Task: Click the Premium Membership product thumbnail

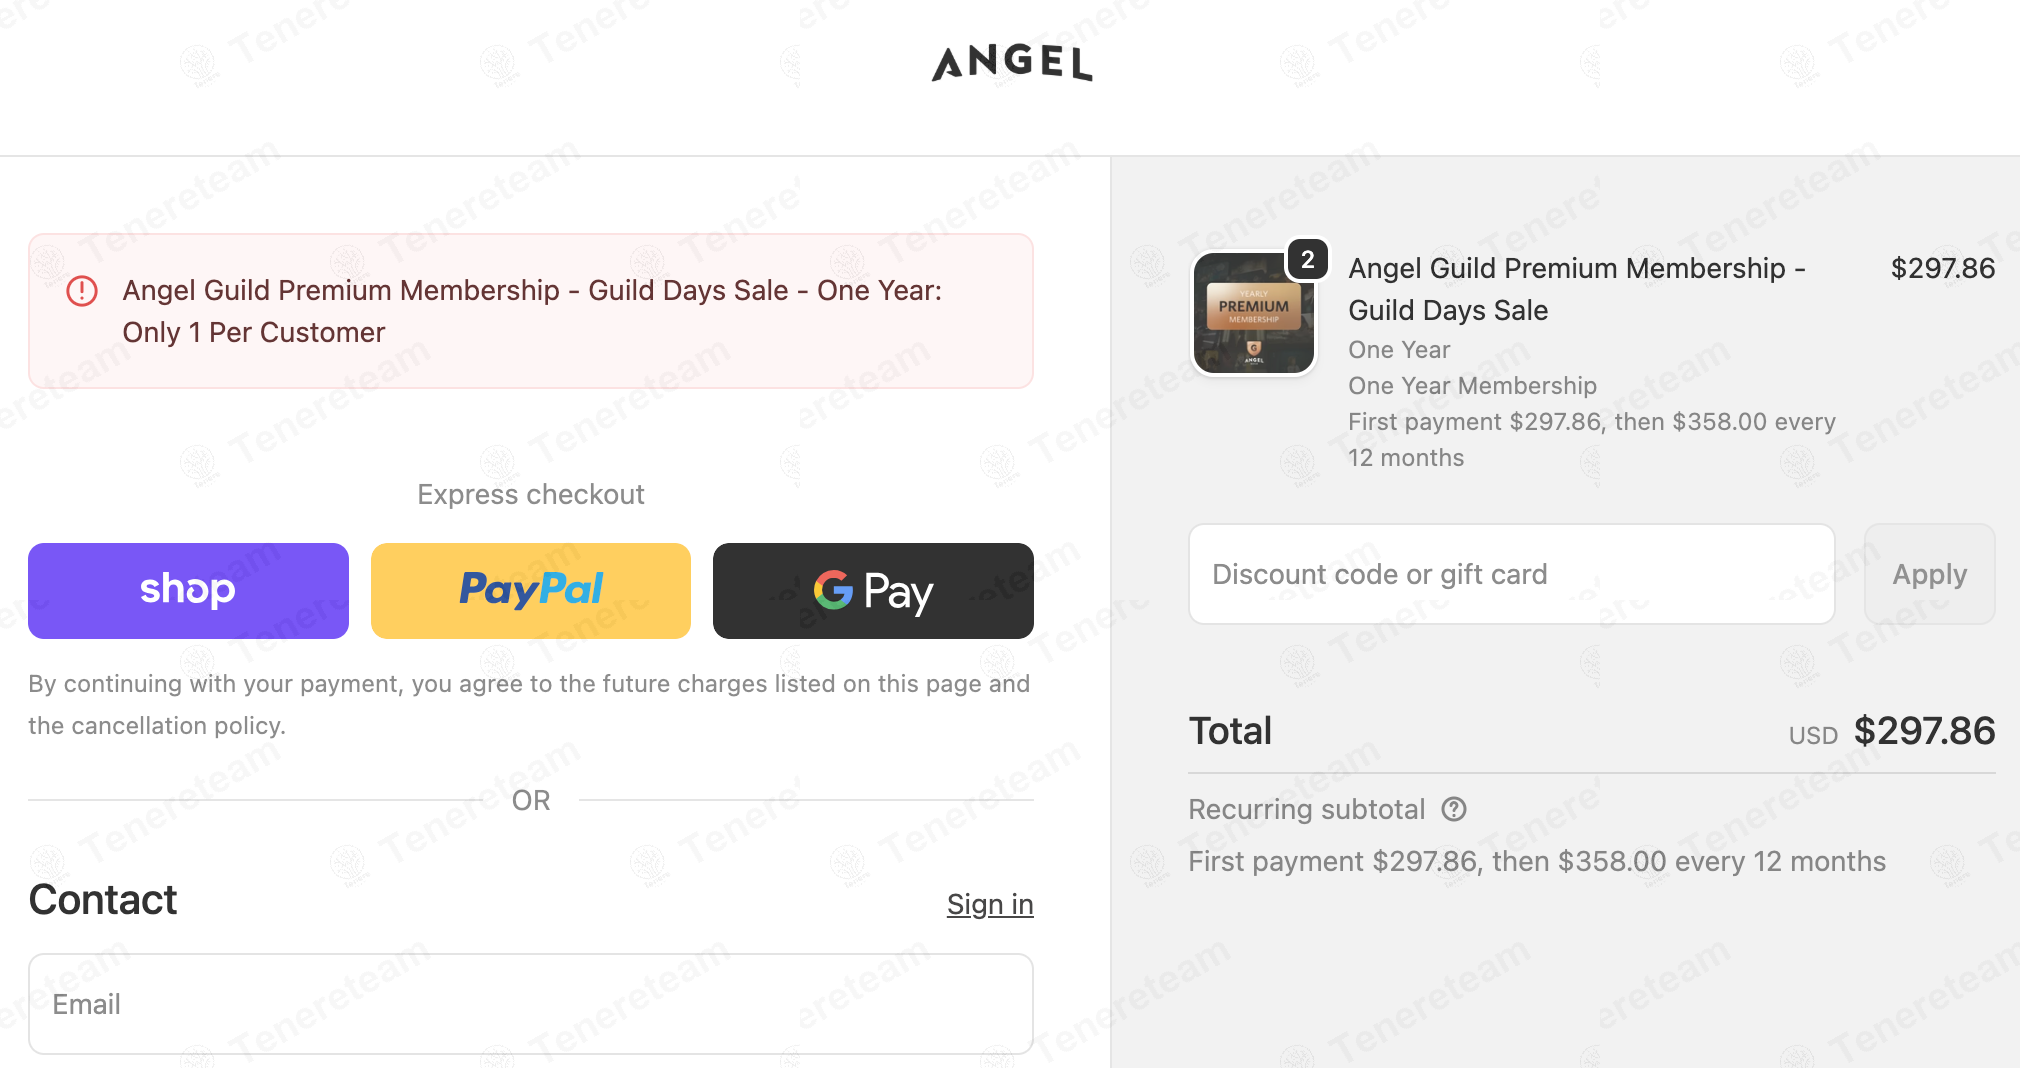Action: click(1254, 314)
